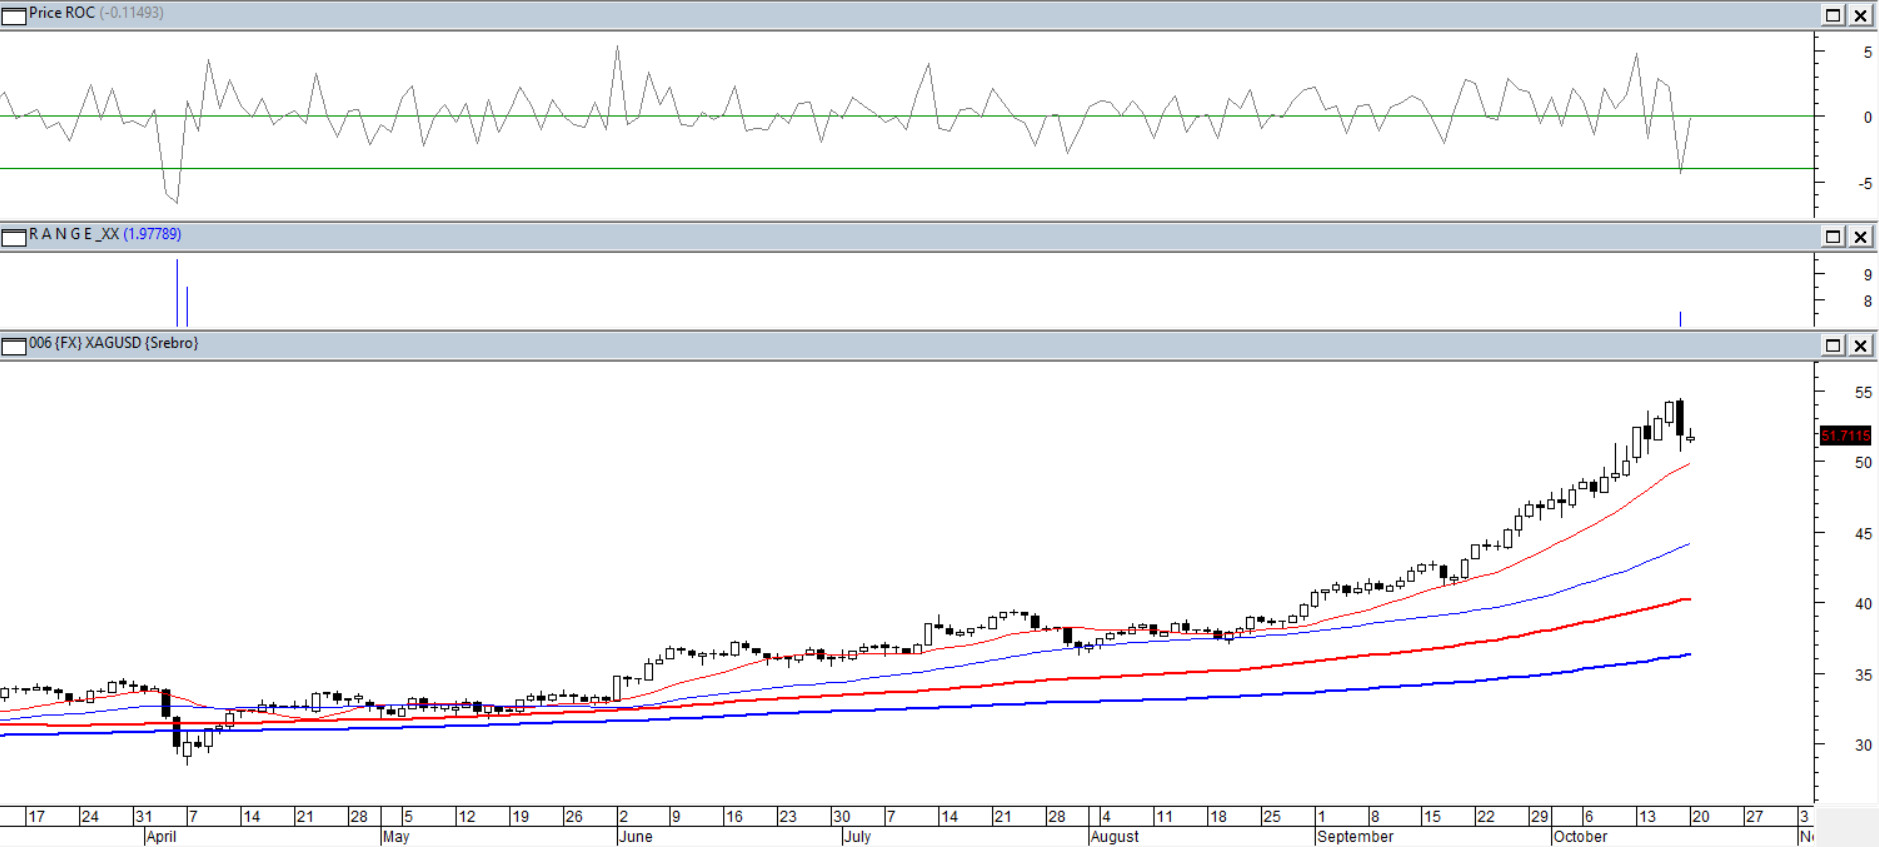Close the XAGUSD chart panel

1860,346
